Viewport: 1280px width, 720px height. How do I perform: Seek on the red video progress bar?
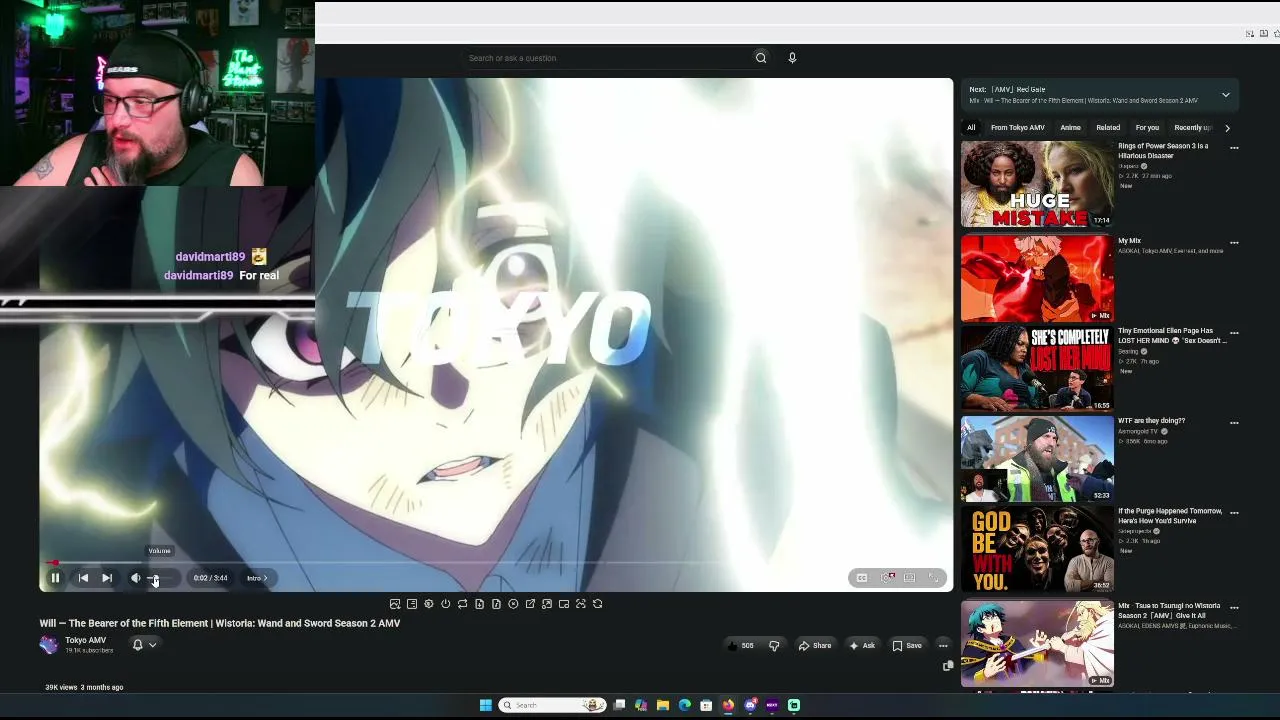point(496,563)
